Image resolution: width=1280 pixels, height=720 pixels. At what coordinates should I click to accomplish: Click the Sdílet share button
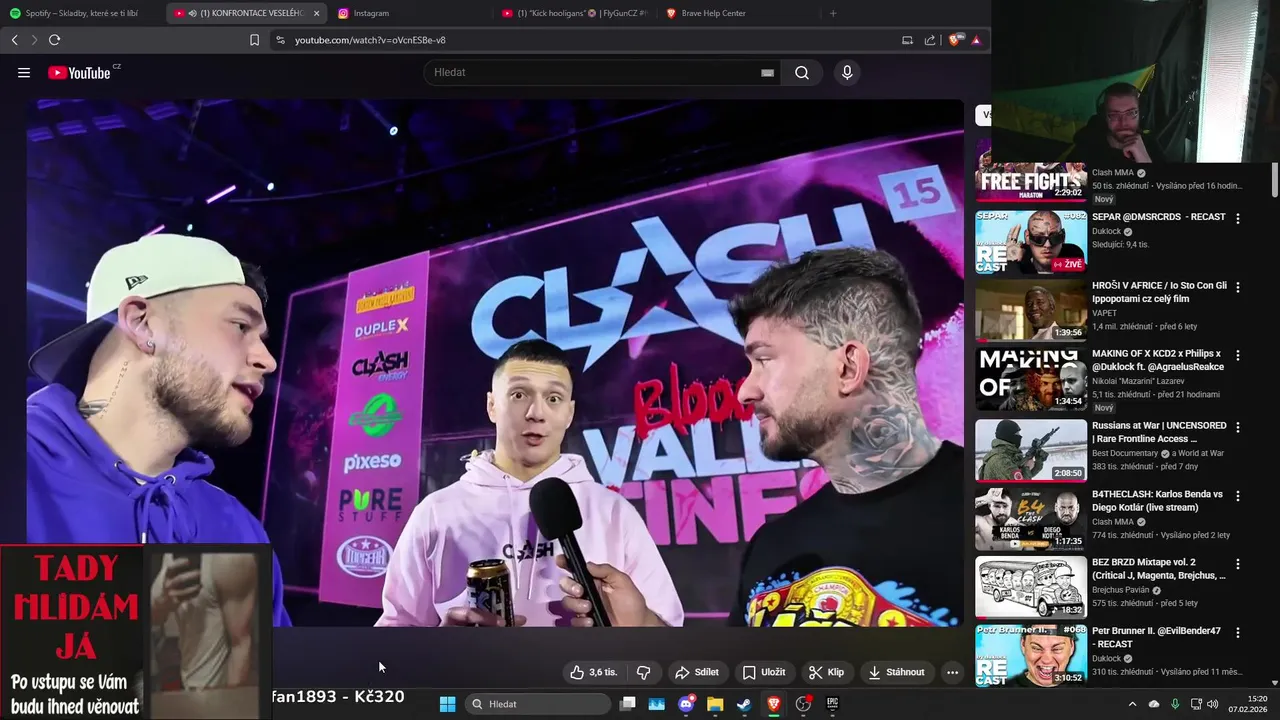(697, 672)
